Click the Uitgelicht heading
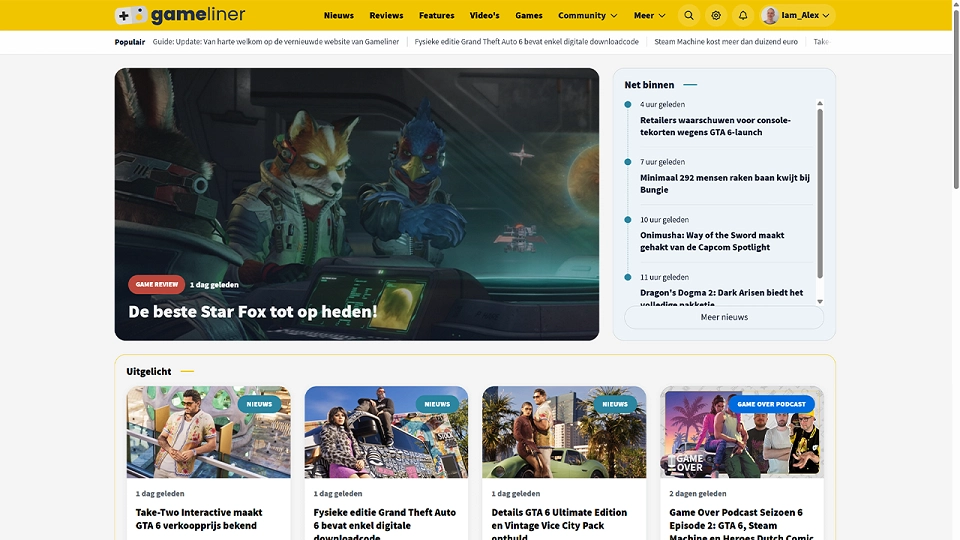This screenshot has width=960, height=540. pos(149,371)
